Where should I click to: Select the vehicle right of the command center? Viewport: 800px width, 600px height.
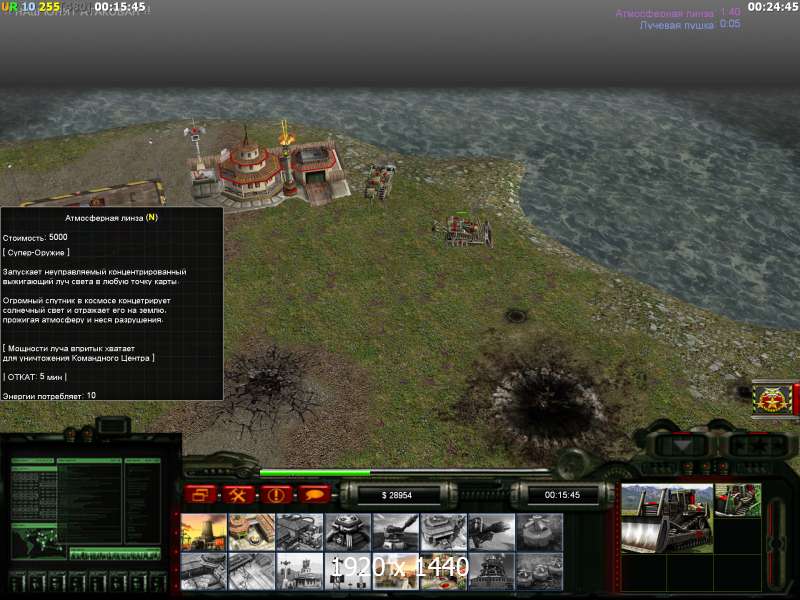pos(380,181)
